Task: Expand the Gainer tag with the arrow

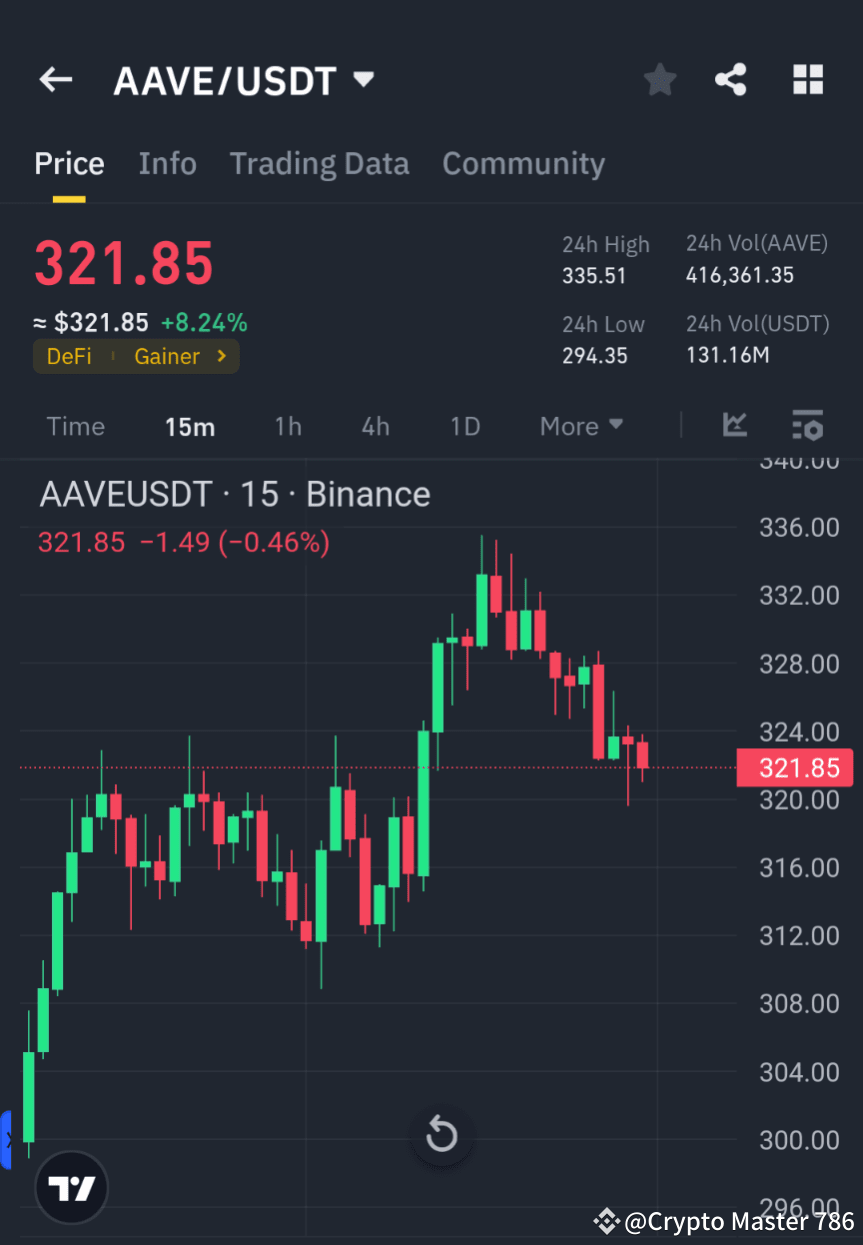Action: coord(224,356)
